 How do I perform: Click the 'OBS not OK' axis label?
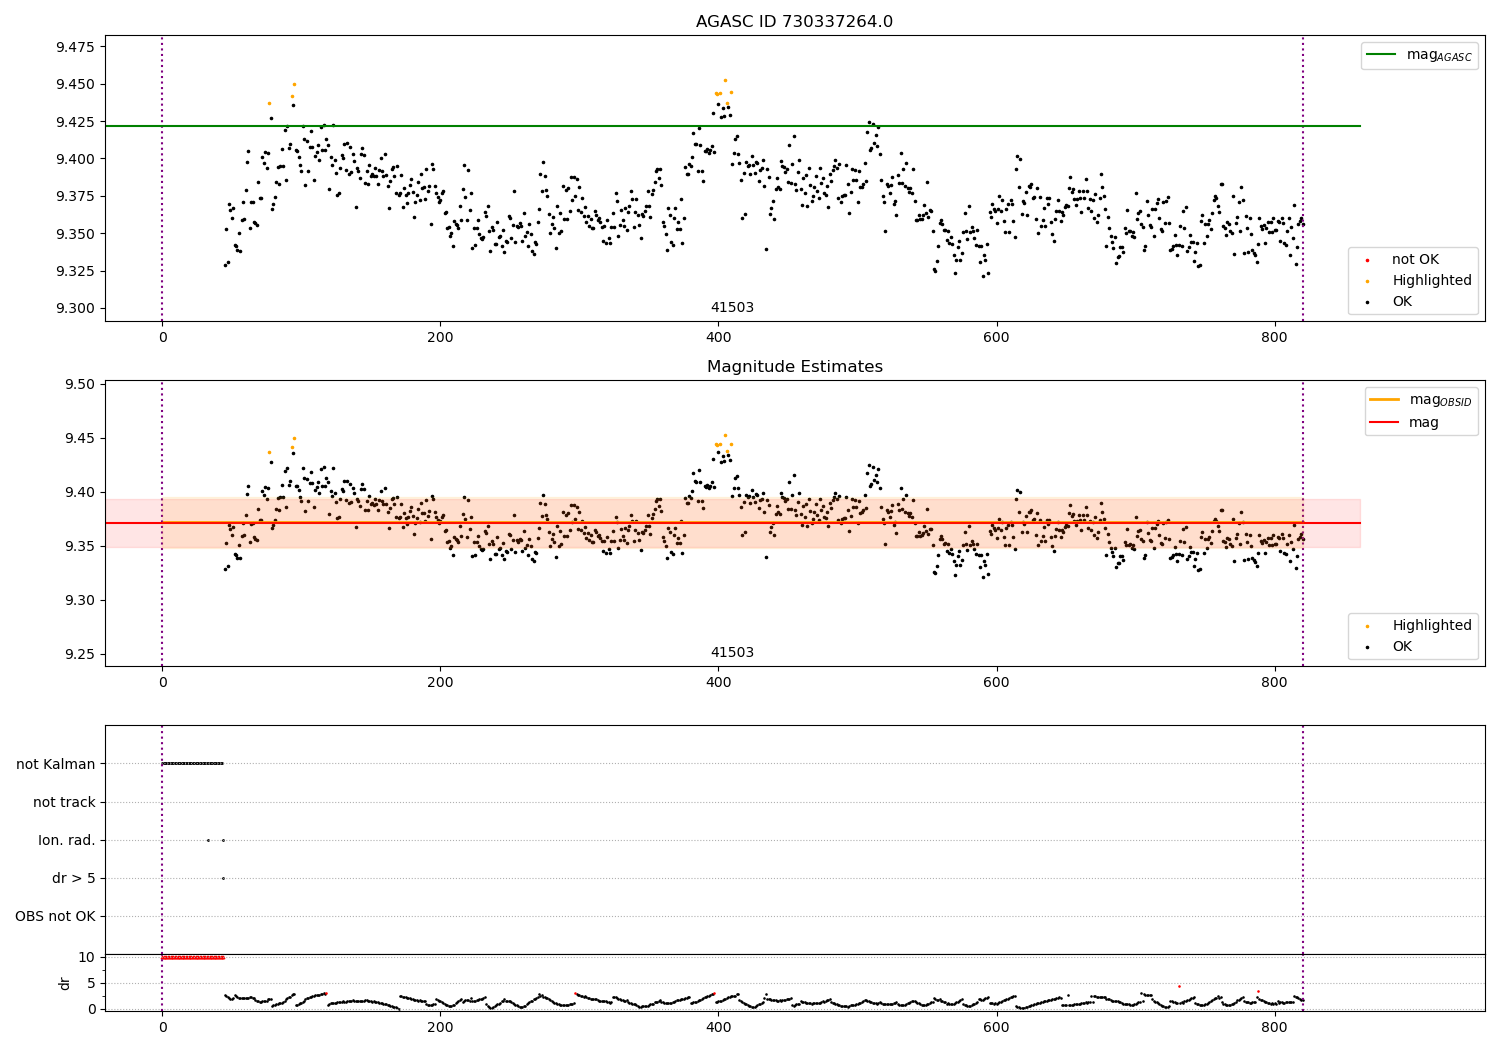[x=56, y=916]
